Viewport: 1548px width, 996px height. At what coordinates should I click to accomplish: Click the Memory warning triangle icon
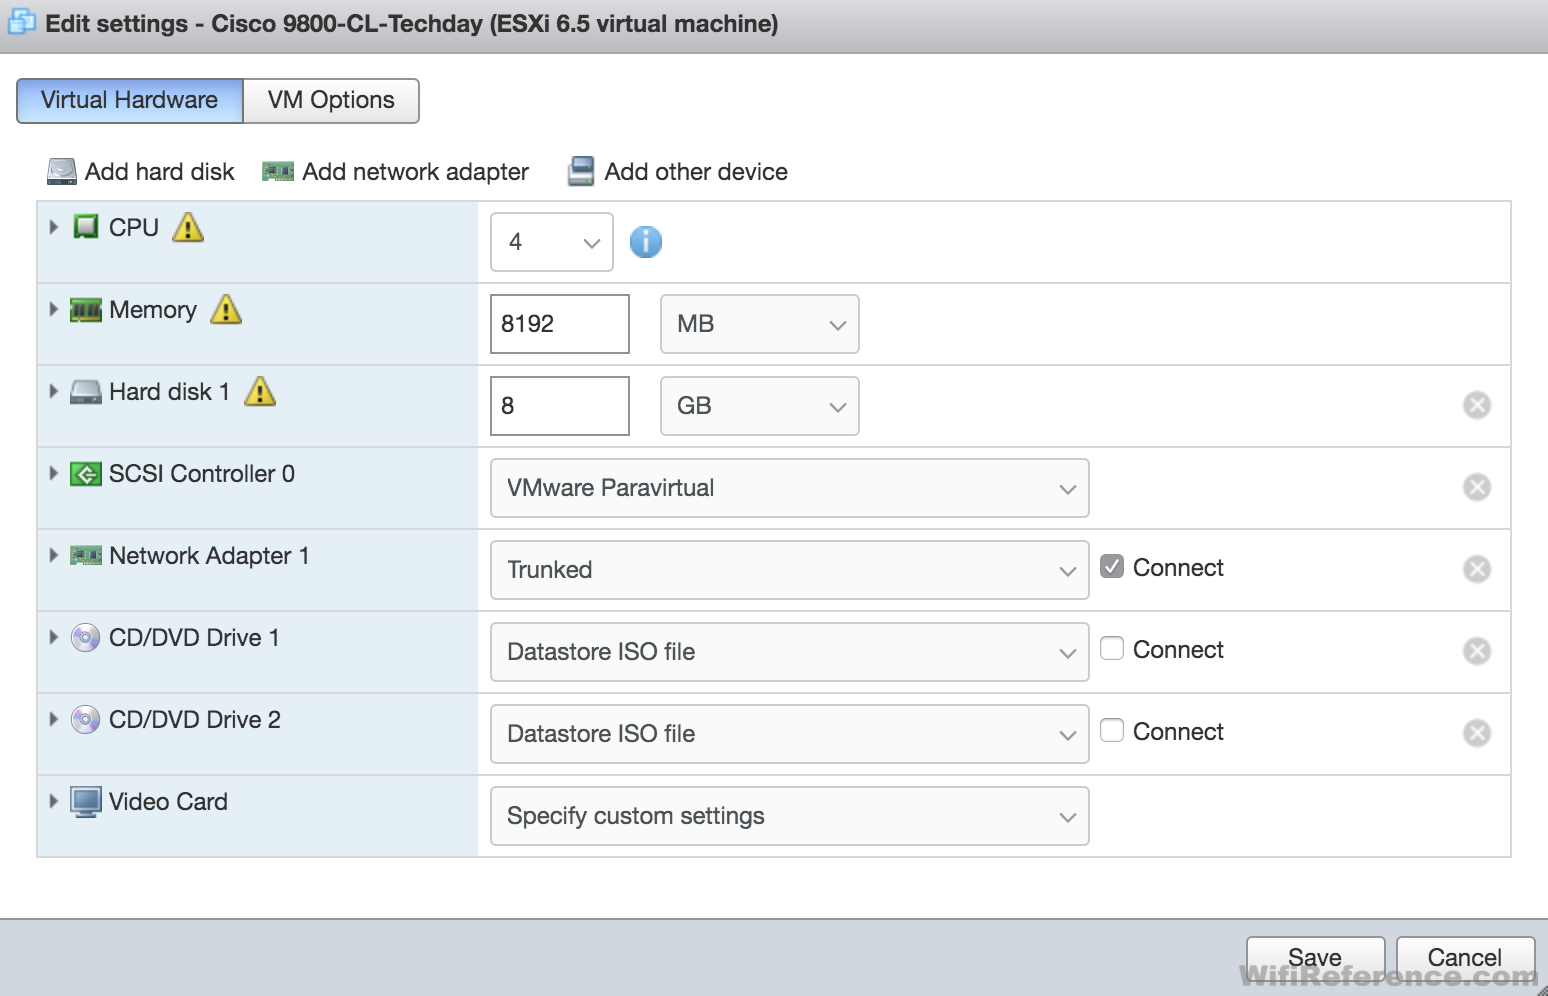point(226,309)
